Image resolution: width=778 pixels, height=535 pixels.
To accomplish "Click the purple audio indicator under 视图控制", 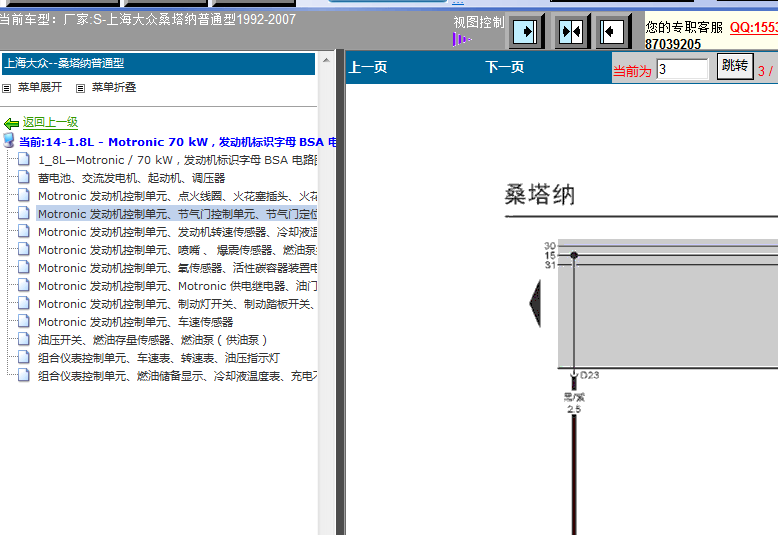I will coord(462,39).
